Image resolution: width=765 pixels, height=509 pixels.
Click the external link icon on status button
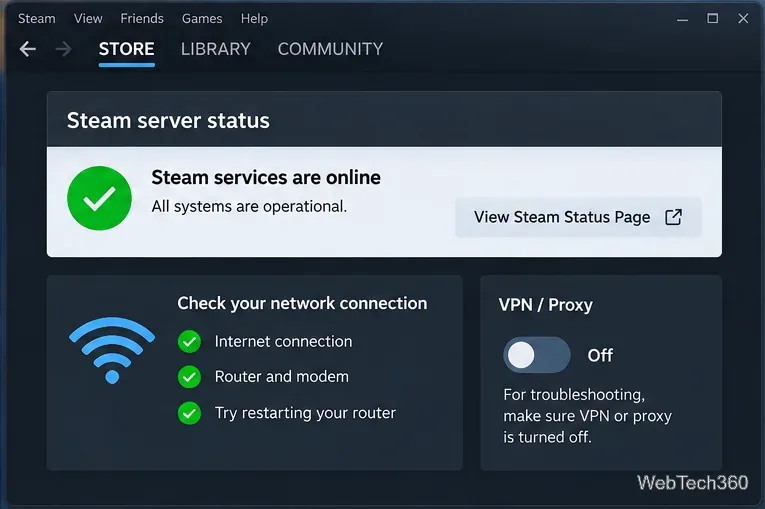pyautogui.click(x=673, y=217)
